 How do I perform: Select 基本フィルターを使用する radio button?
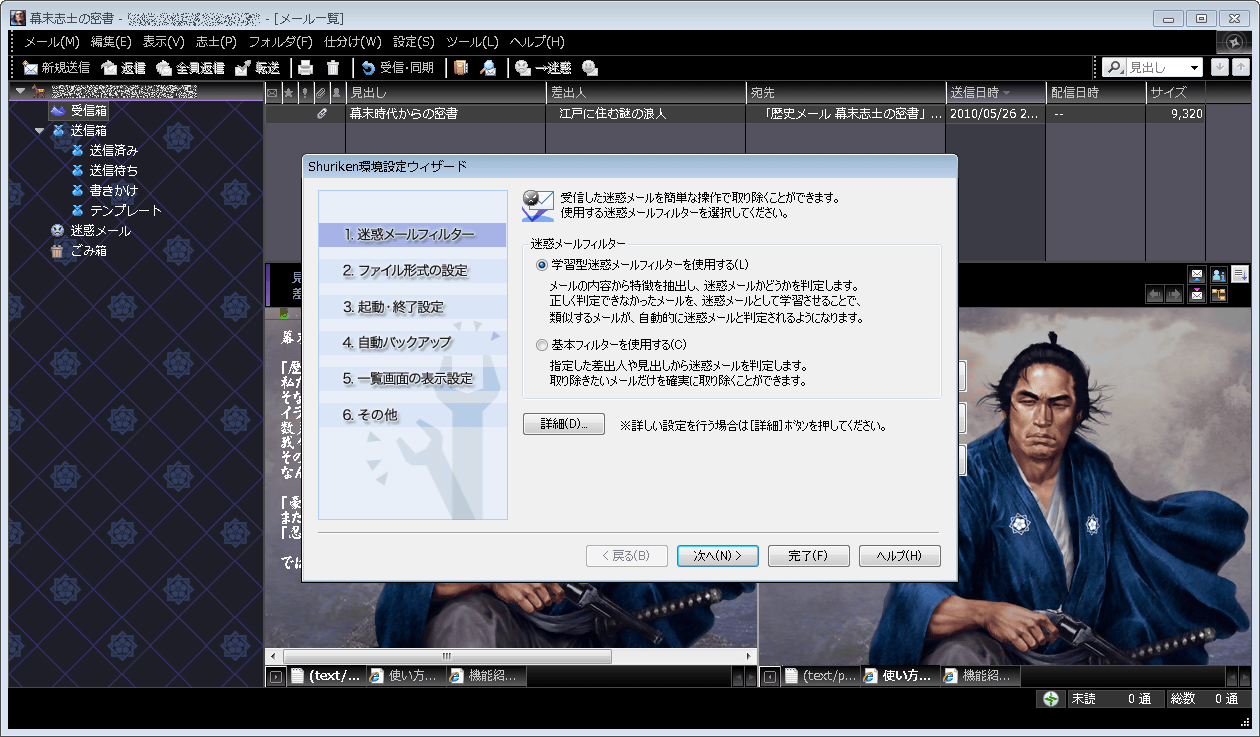tap(542, 345)
